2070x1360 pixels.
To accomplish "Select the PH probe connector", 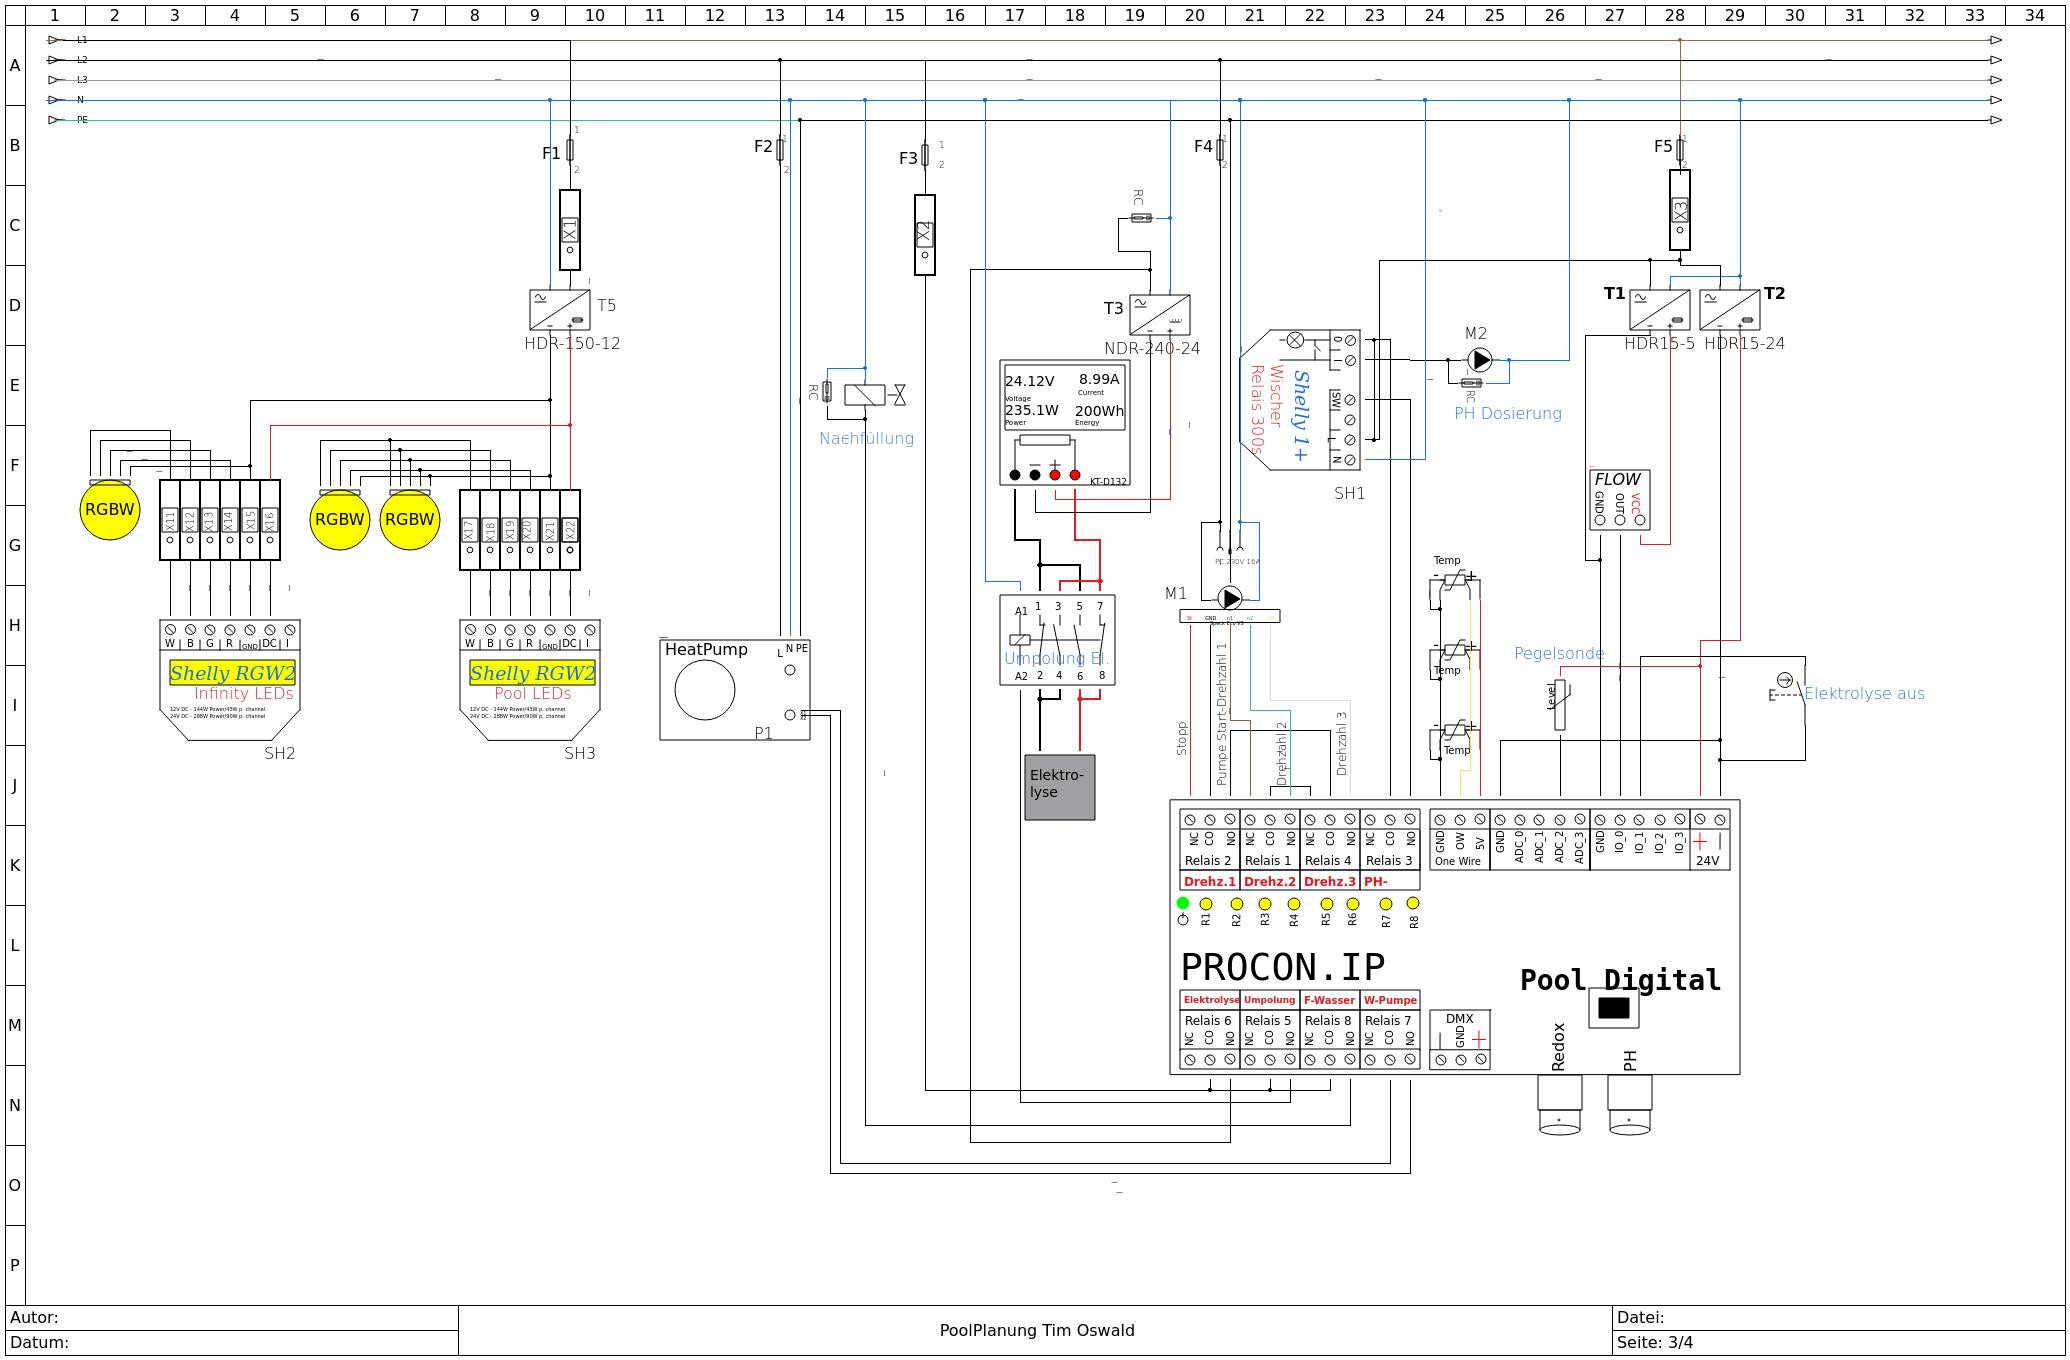I will tap(1630, 1105).
